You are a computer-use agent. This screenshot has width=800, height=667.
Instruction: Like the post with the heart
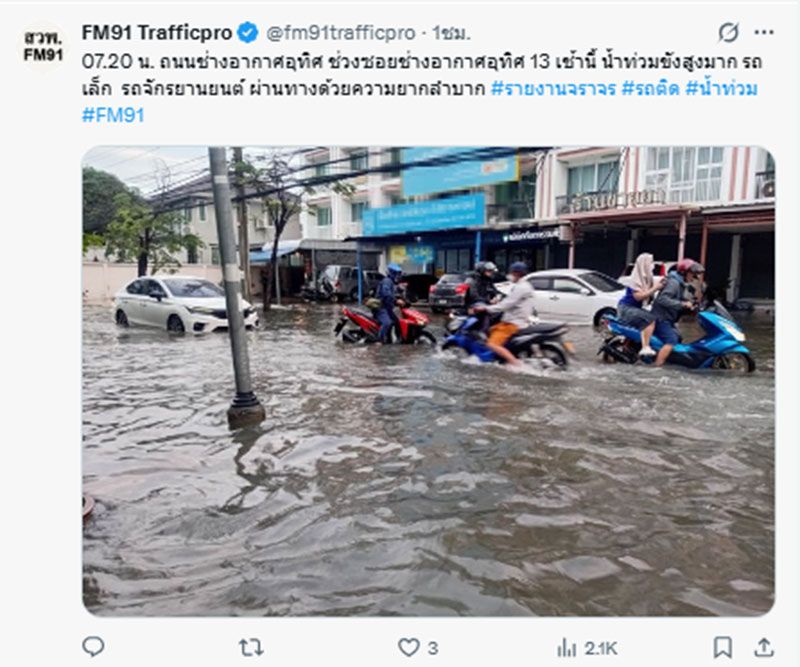(x=408, y=646)
